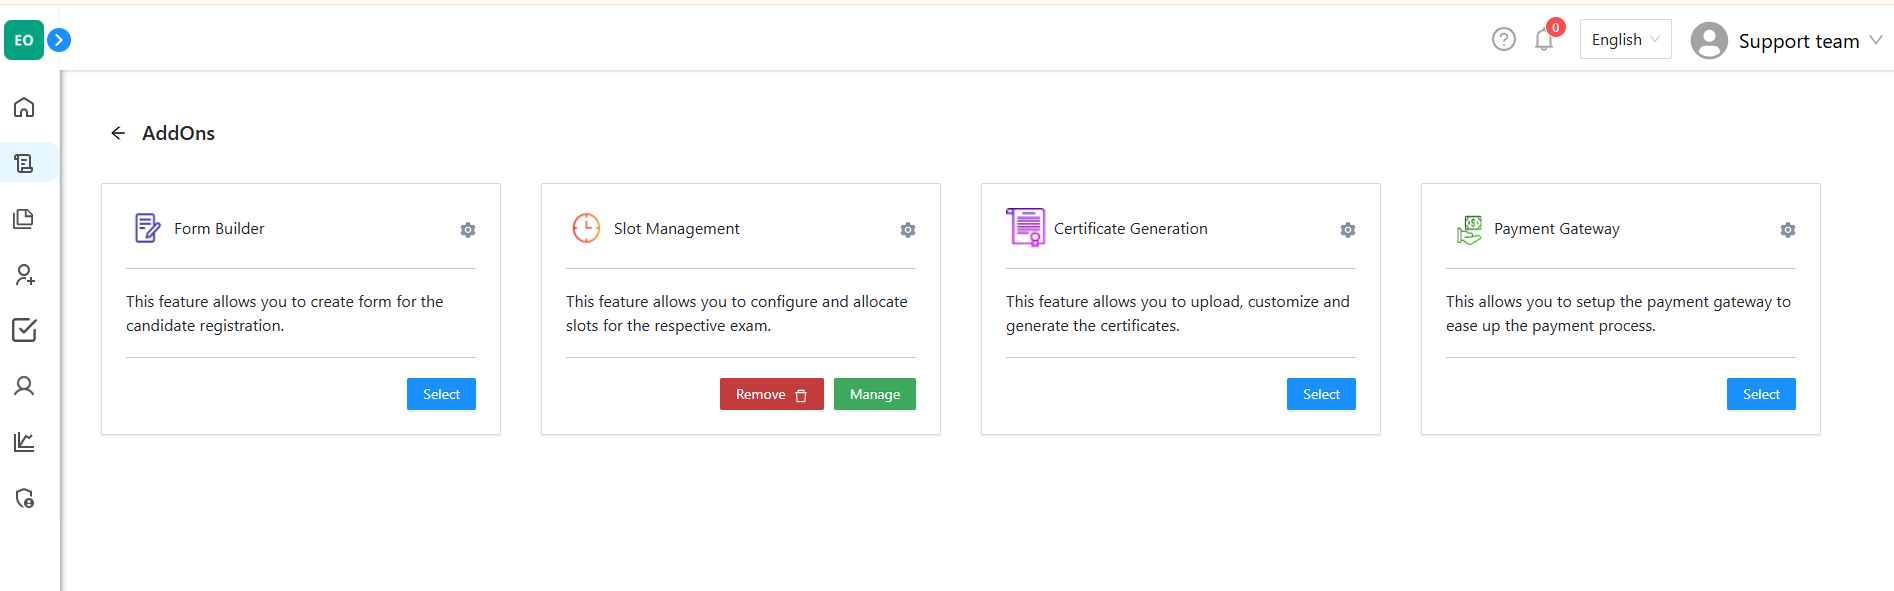Click the Slot Management gear icon
Screen dimensions: 1894x591
[908, 230]
